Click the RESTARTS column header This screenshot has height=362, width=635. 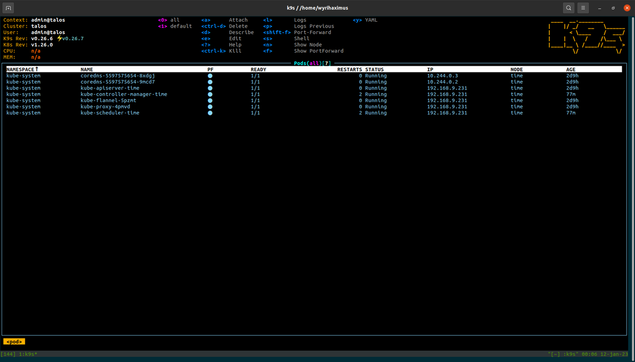(349, 69)
